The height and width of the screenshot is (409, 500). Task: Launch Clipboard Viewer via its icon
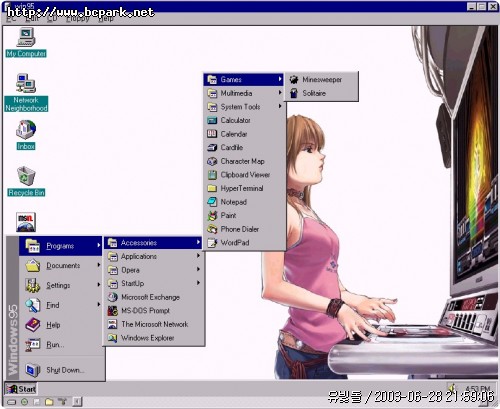point(212,175)
